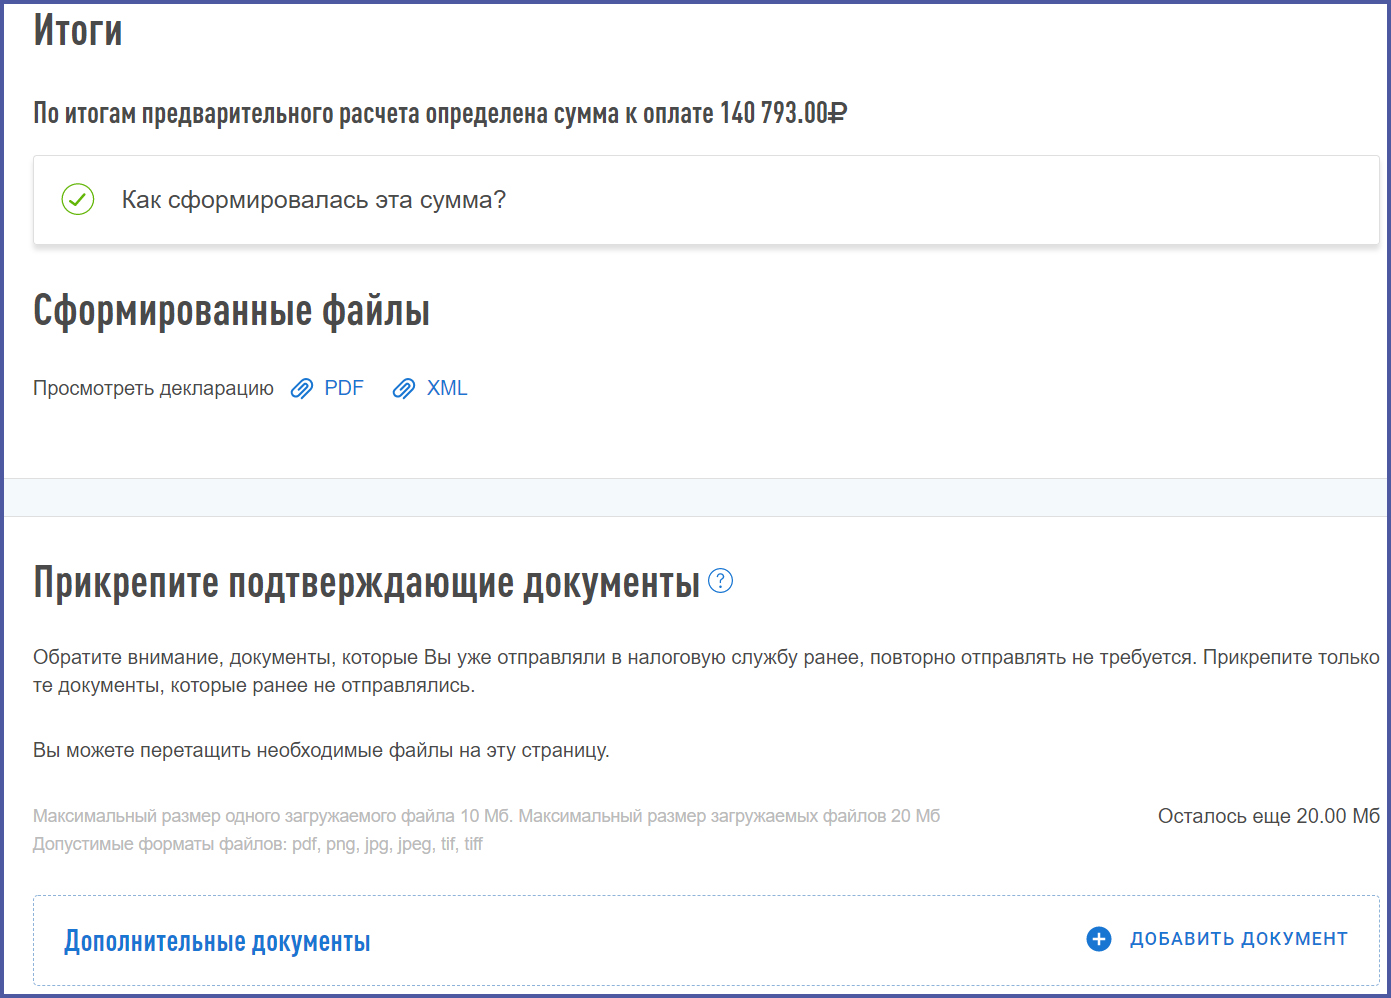Click the payment sum line '140 793.00₽'
Image resolution: width=1391 pixels, height=998 pixels.
point(784,113)
